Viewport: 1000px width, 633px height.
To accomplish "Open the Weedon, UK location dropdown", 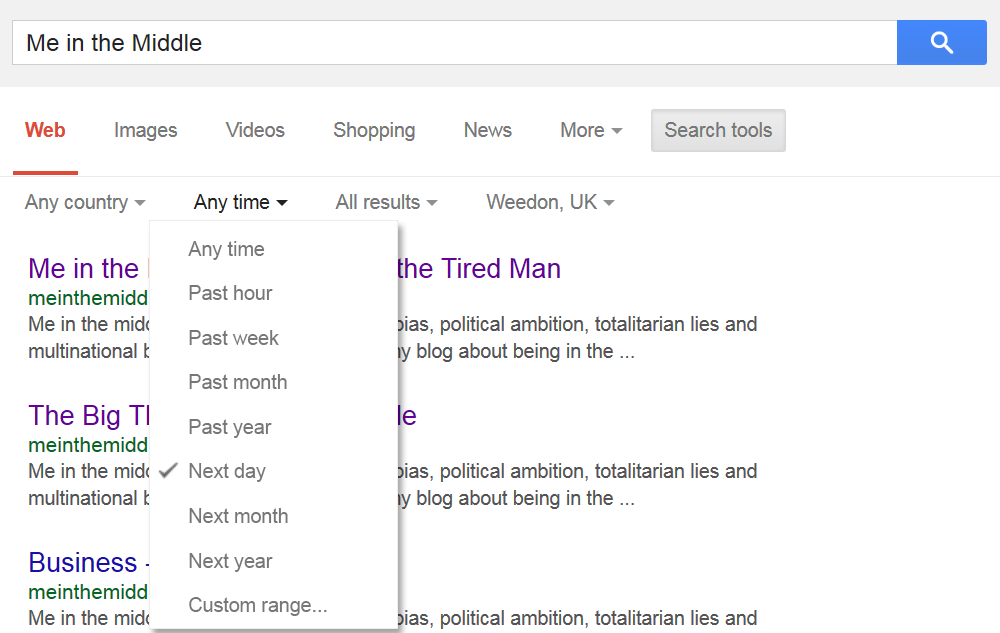I will pyautogui.click(x=550, y=202).
